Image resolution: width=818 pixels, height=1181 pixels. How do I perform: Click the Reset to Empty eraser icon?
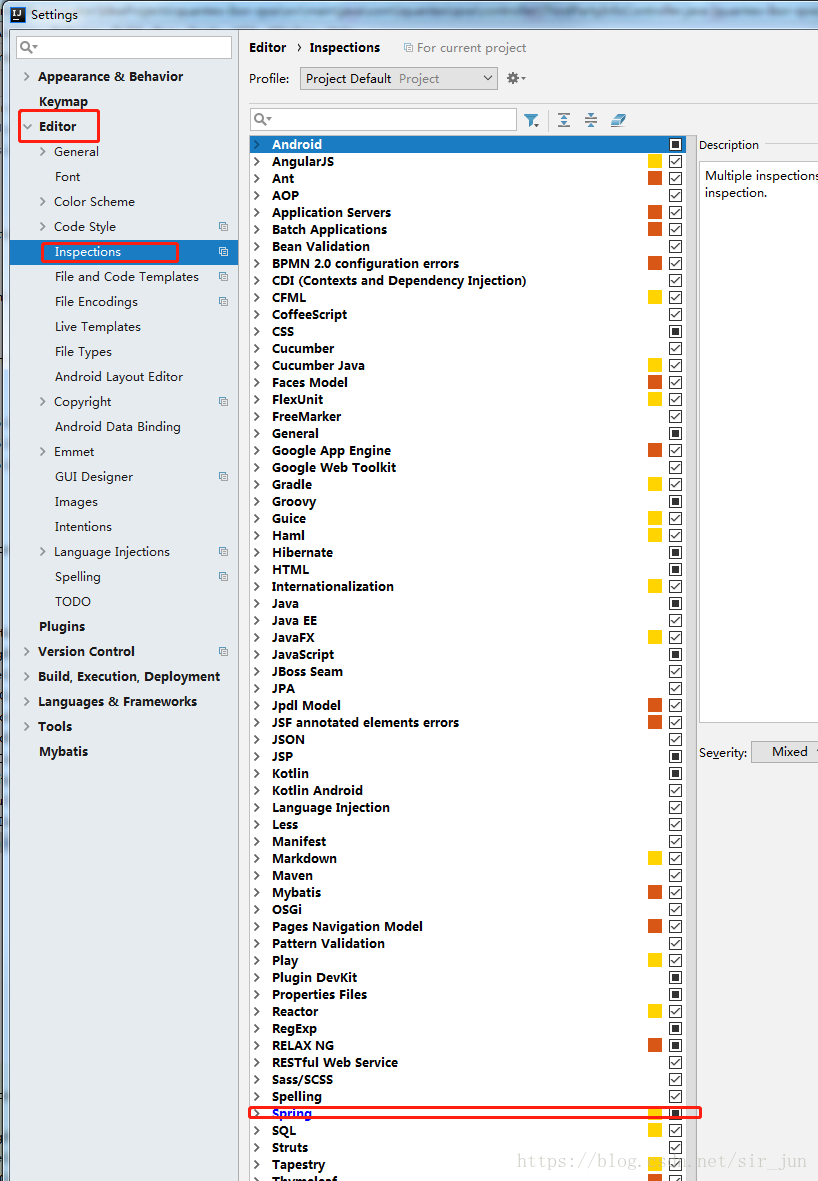[618, 120]
